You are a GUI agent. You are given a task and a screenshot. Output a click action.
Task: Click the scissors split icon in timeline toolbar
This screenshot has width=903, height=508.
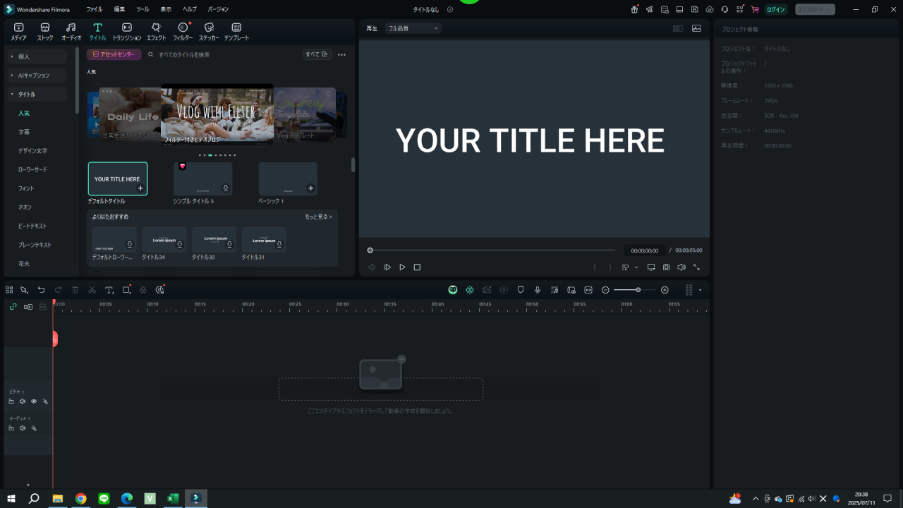[x=92, y=290]
